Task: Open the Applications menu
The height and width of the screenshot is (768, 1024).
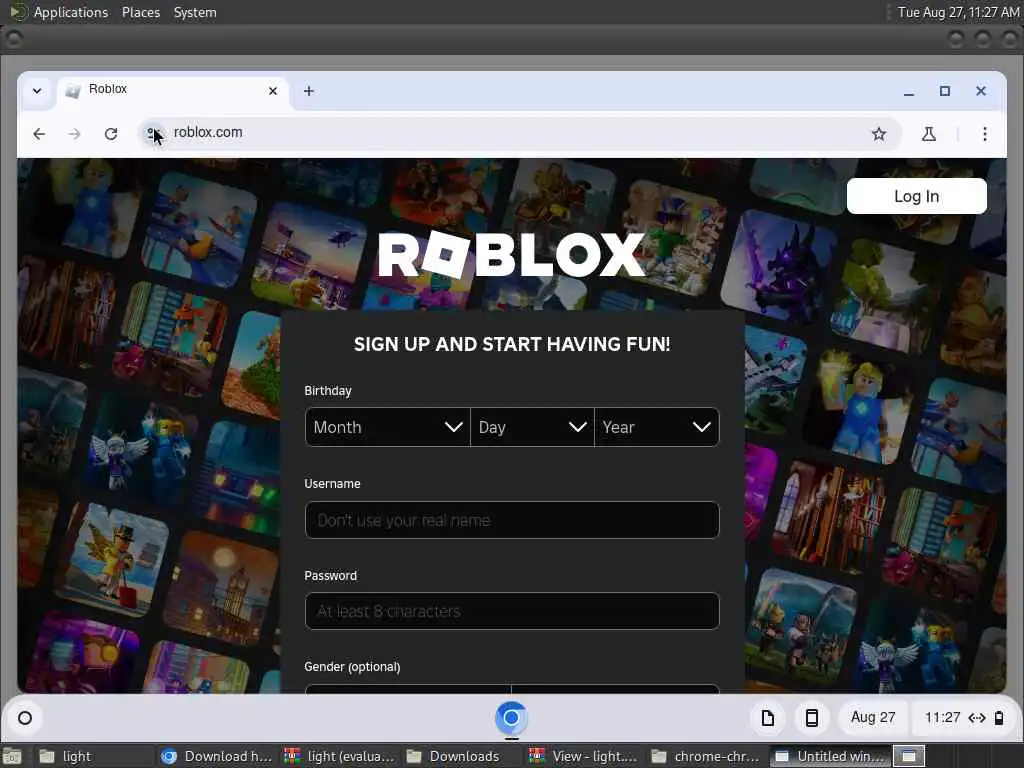Action: pos(71,12)
